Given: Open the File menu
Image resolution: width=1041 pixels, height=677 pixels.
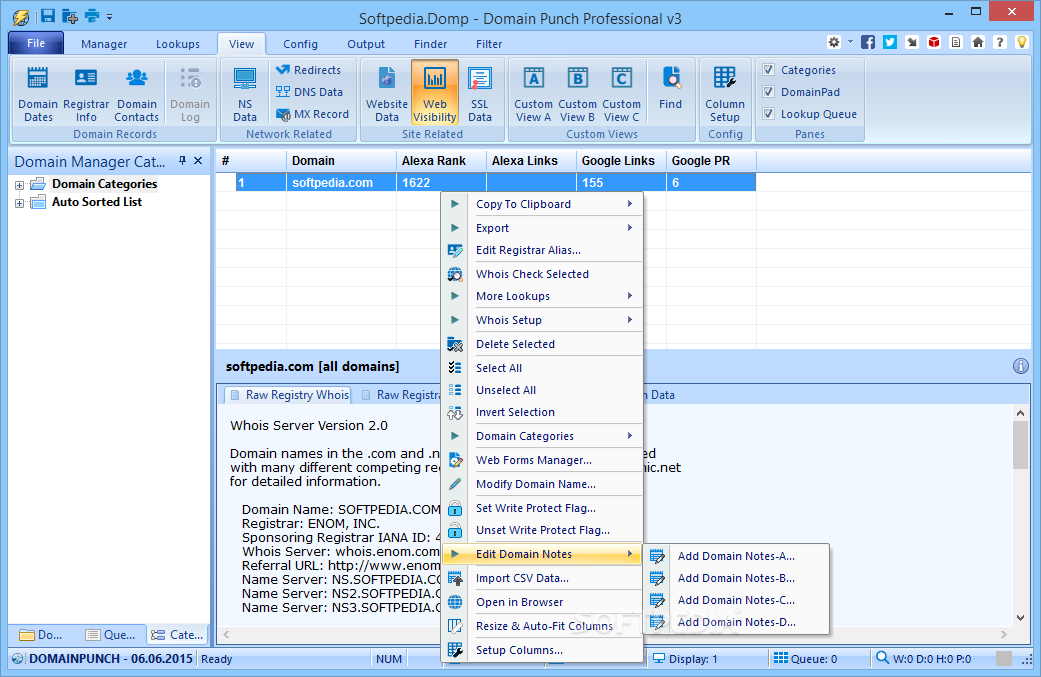Looking at the screenshot, I should (36, 43).
